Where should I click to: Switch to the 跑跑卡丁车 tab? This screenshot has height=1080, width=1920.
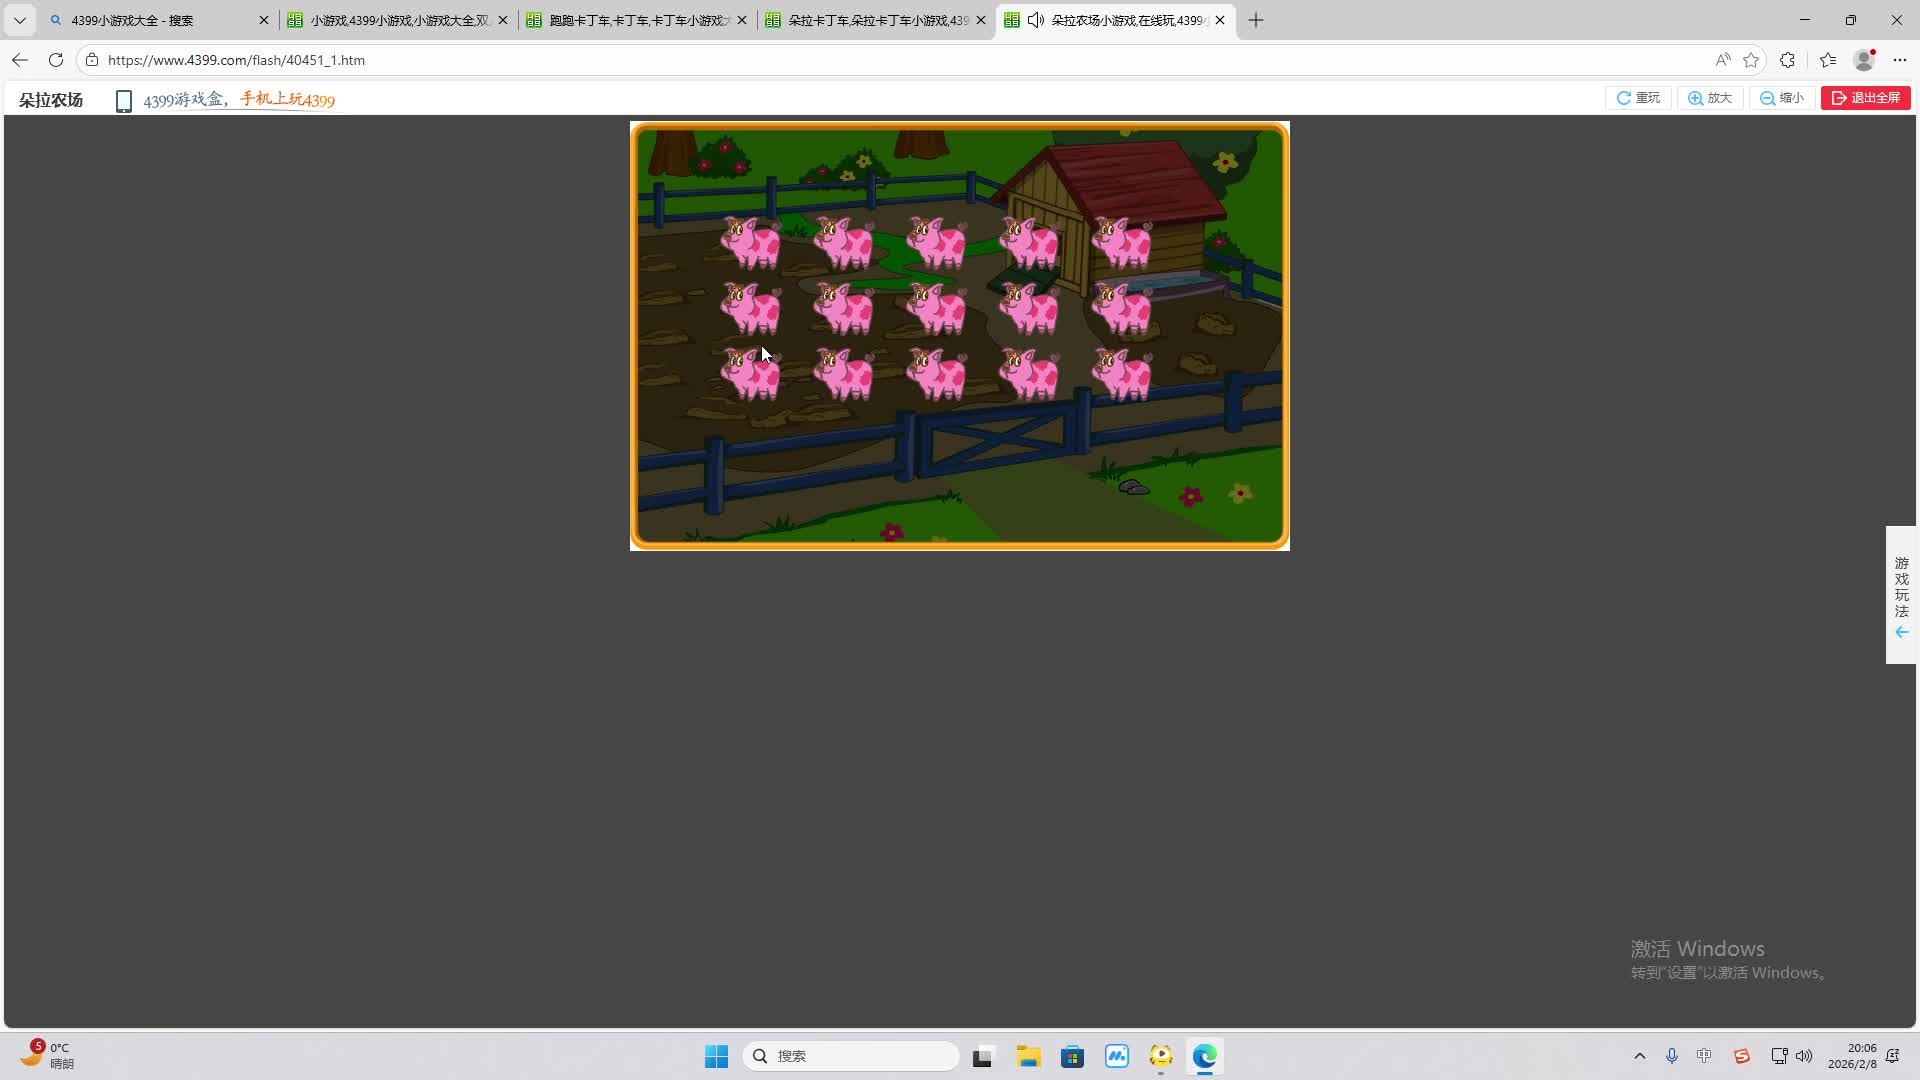click(630, 20)
